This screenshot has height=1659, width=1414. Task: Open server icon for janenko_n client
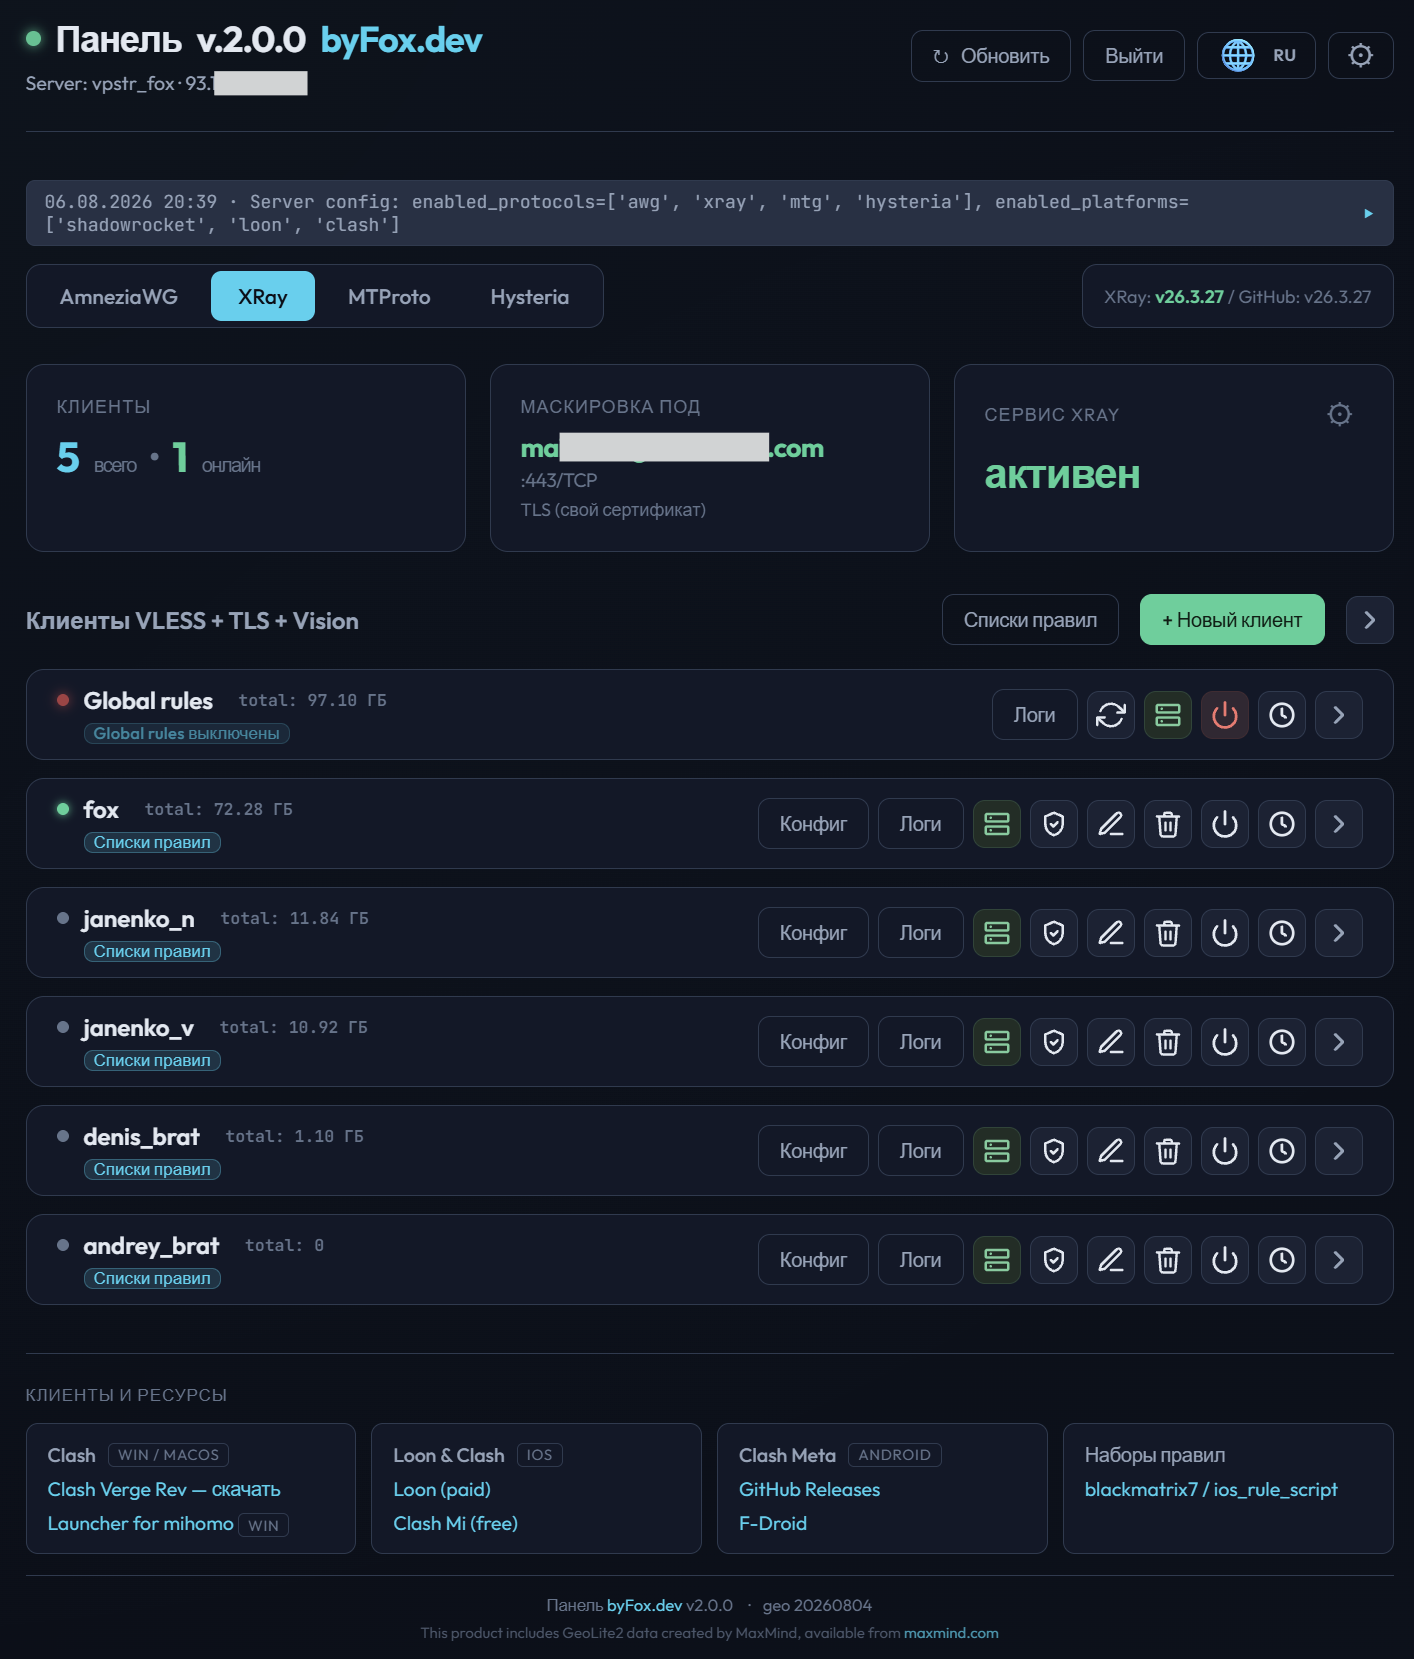[997, 933]
